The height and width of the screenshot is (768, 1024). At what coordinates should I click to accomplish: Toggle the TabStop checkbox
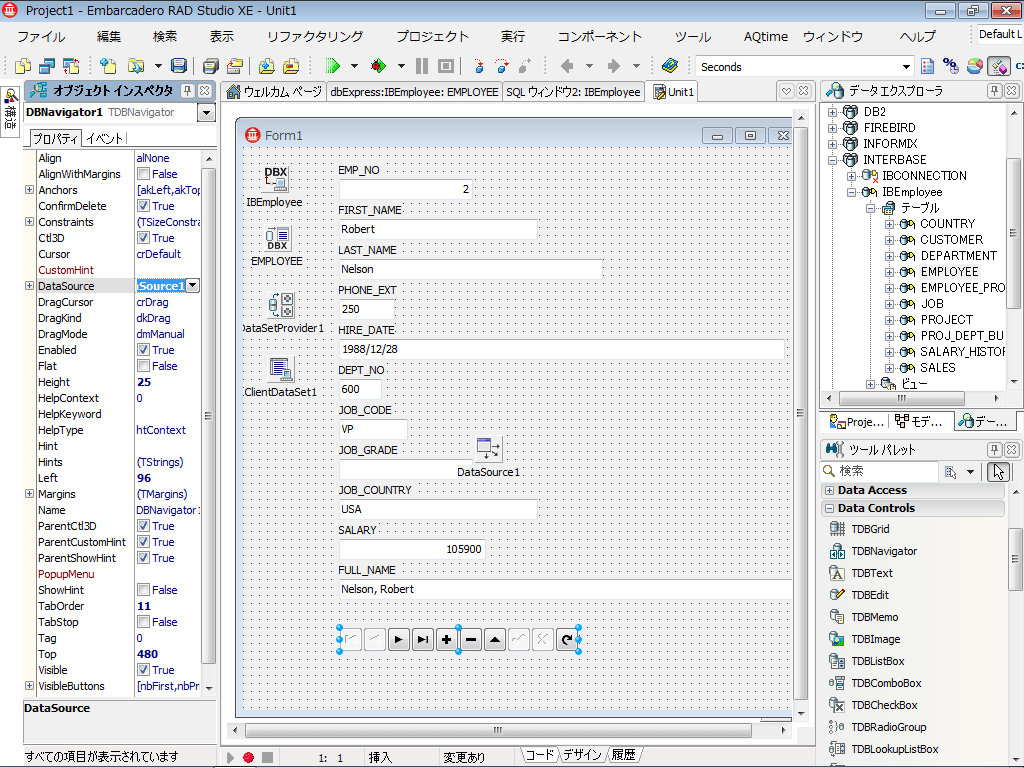pos(144,622)
